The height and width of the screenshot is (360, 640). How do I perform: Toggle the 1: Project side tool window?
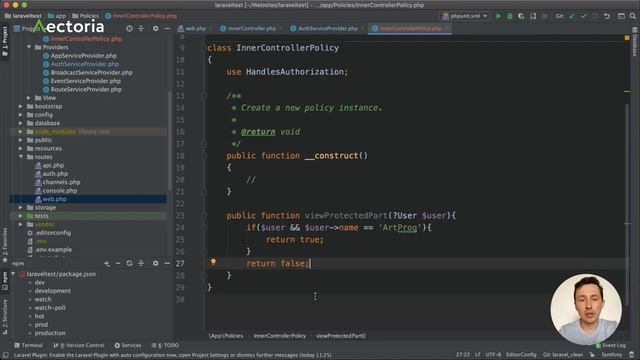pyautogui.click(x=5, y=41)
